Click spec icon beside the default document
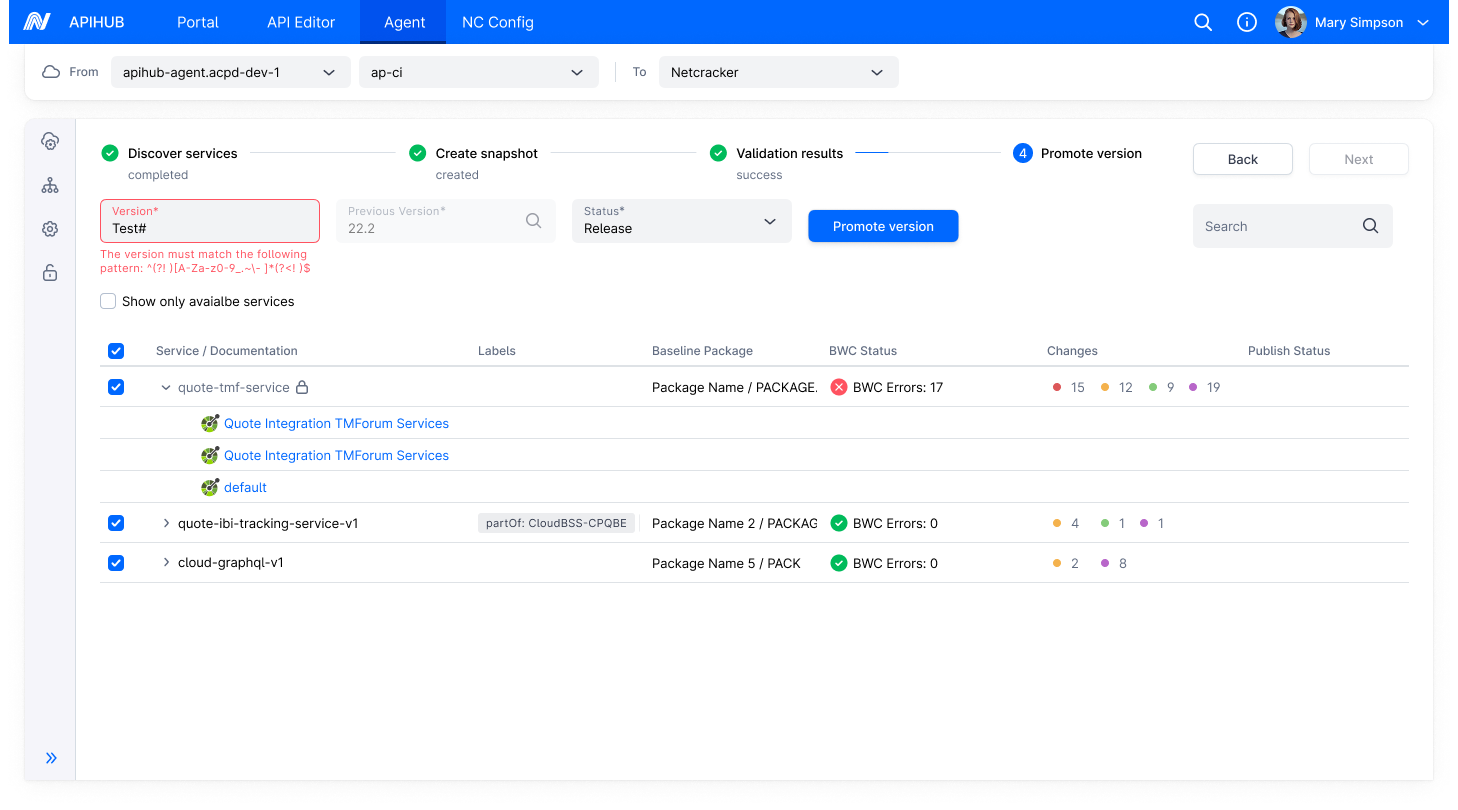Viewport: 1458px width, 810px height. (210, 487)
